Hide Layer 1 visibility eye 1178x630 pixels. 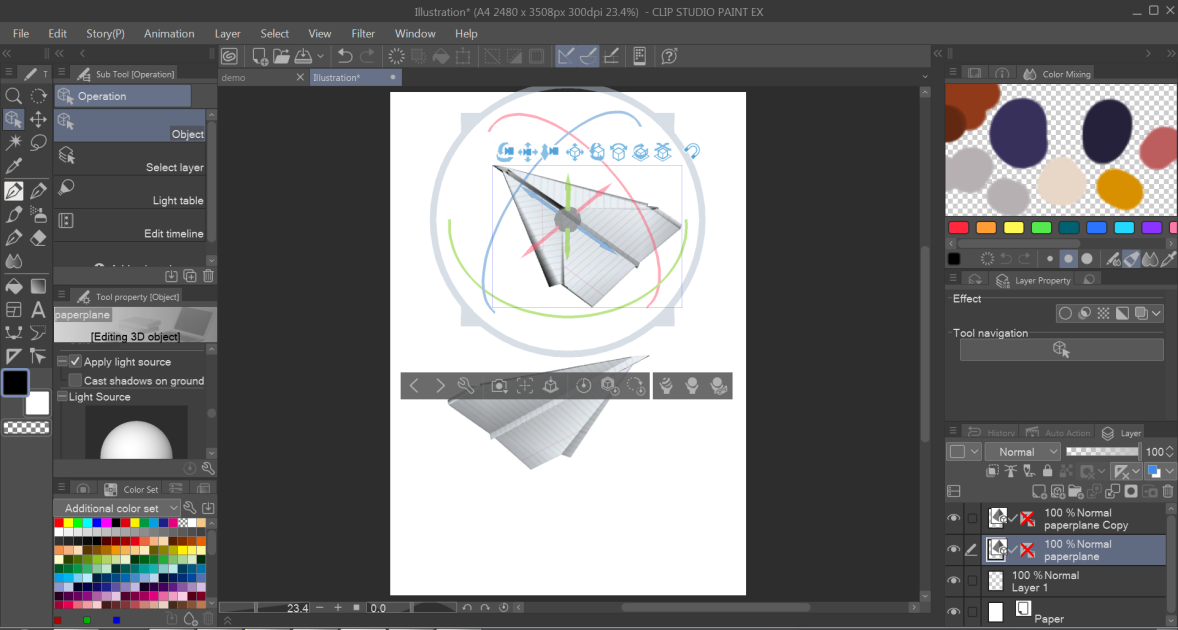click(x=953, y=580)
